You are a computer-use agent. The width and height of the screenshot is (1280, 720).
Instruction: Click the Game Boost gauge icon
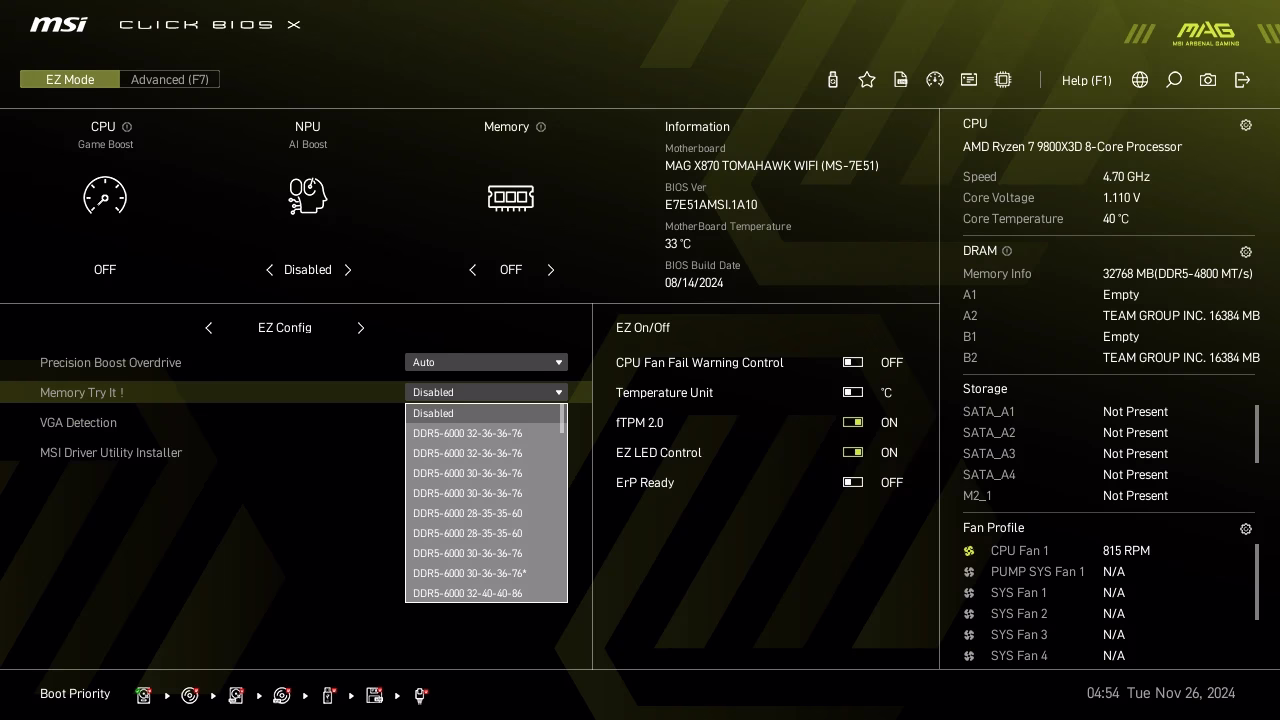(x=105, y=196)
